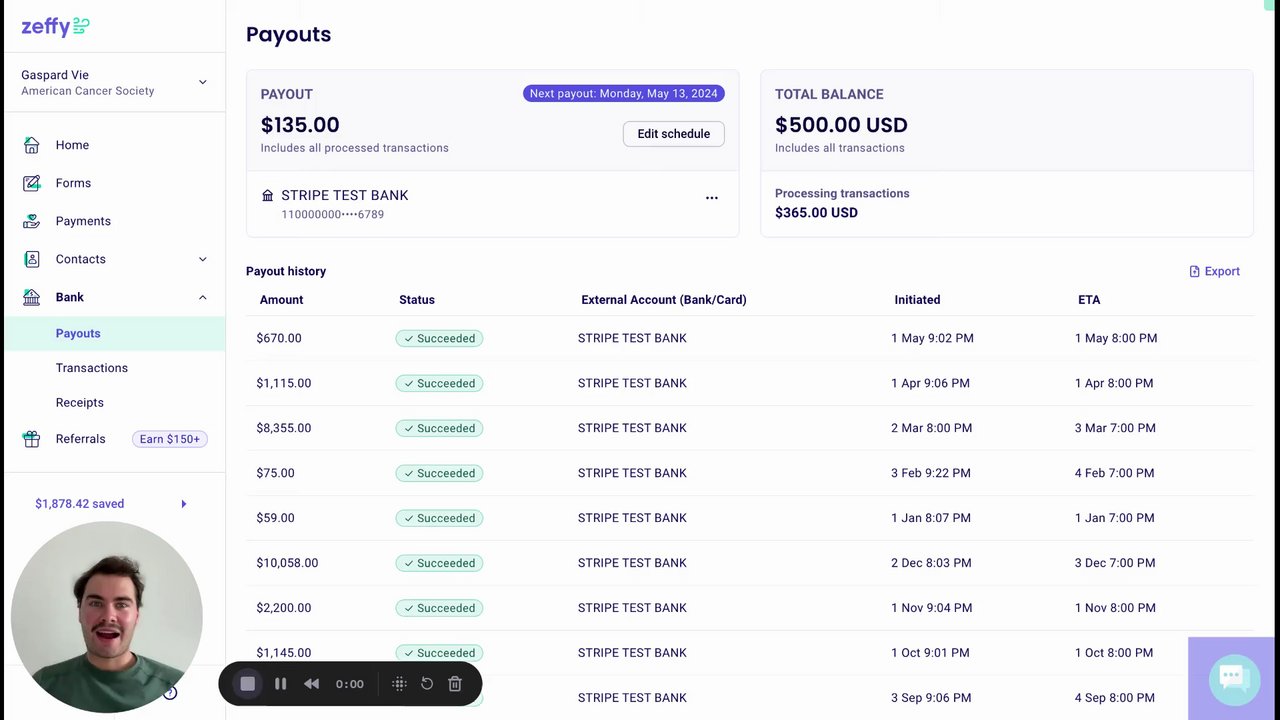1280x720 pixels.
Task: Open the Receipts menu item
Action: [x=80, y=402]
